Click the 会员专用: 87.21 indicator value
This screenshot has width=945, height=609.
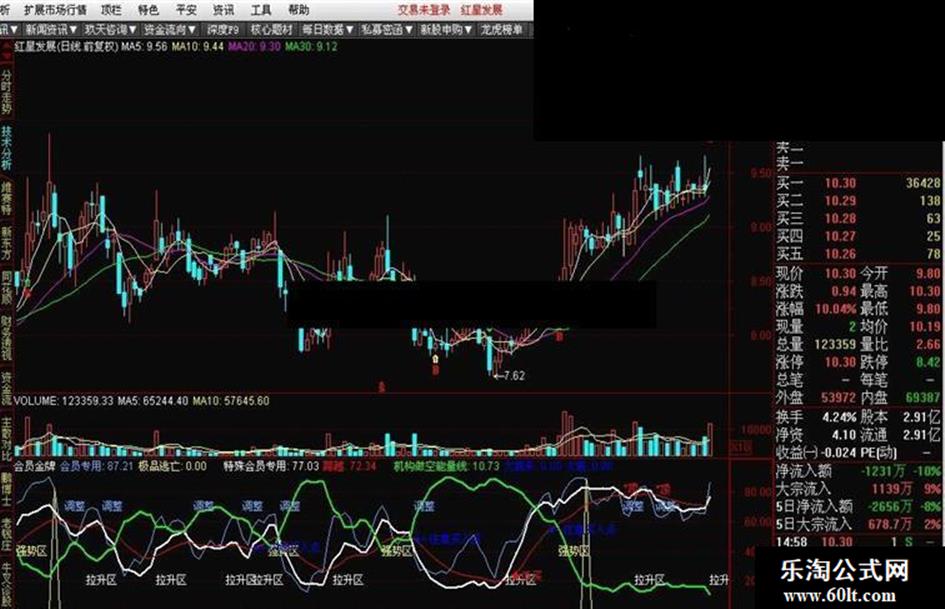pyautogui.click(x=96, y=466)
